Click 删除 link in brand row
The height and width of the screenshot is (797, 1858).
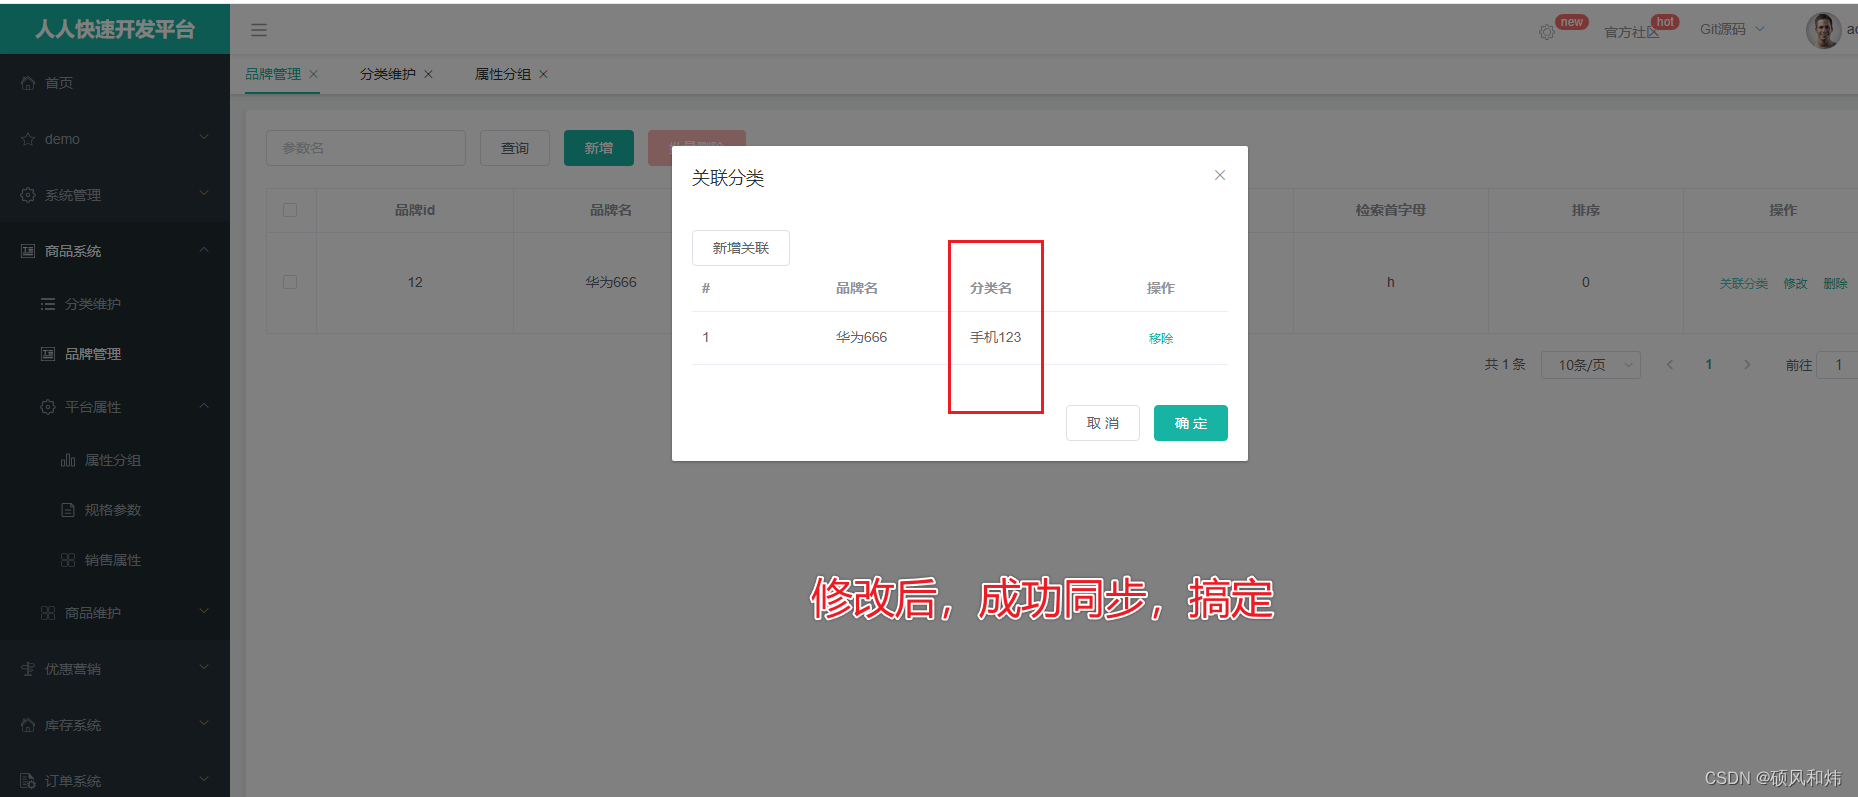(x=1836, y=284)
